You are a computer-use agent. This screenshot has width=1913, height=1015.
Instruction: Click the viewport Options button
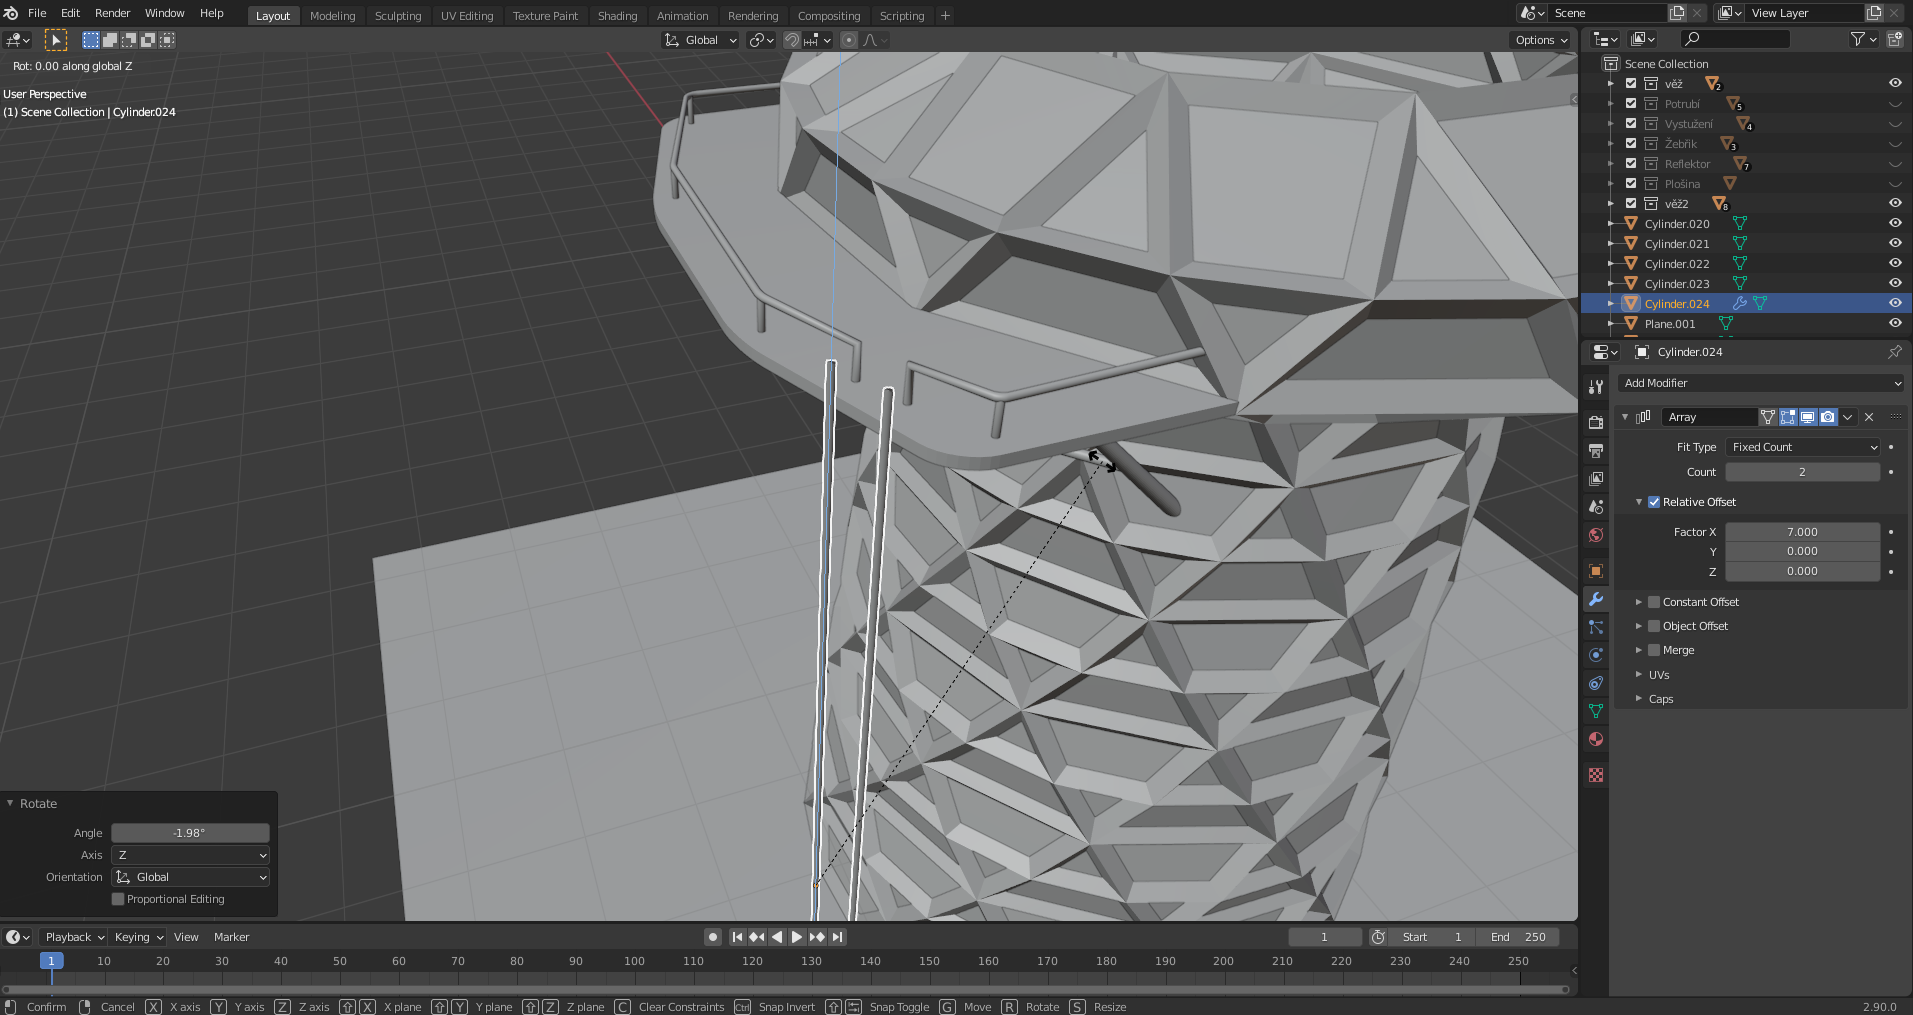click(x=1541, y=40)
